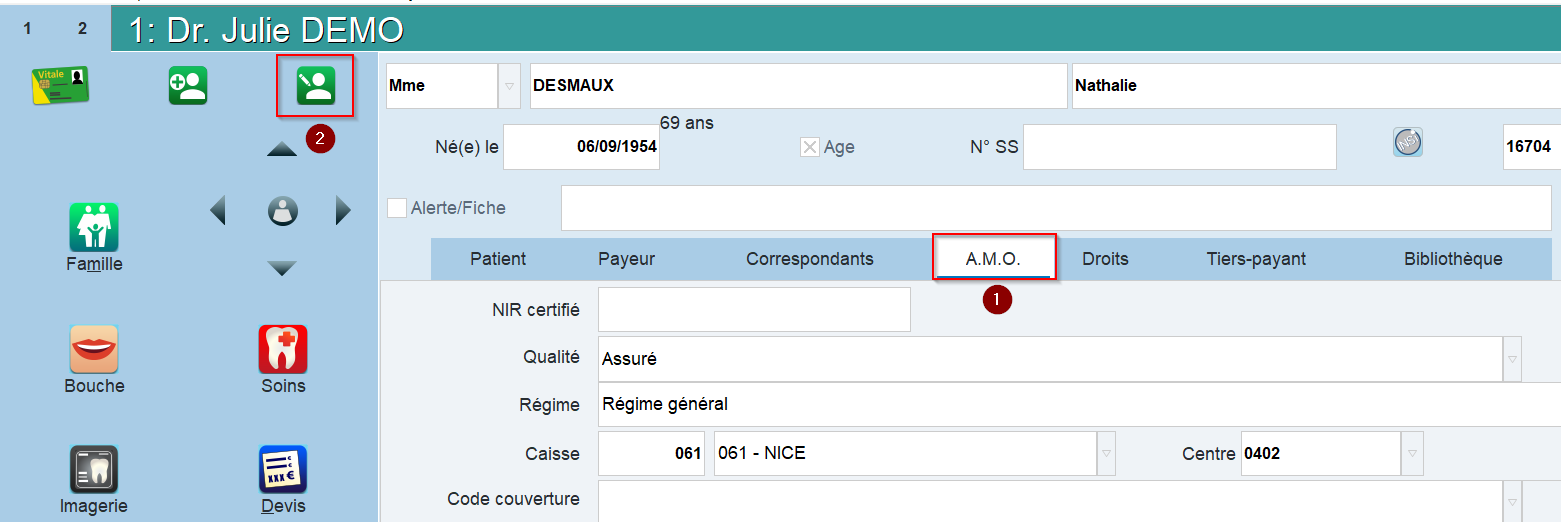Image resolution: width=1561 pixels, height=522 pixels.
Task: Open the Droits tab
Action: pyautogui.click(x=1105, y=259)
